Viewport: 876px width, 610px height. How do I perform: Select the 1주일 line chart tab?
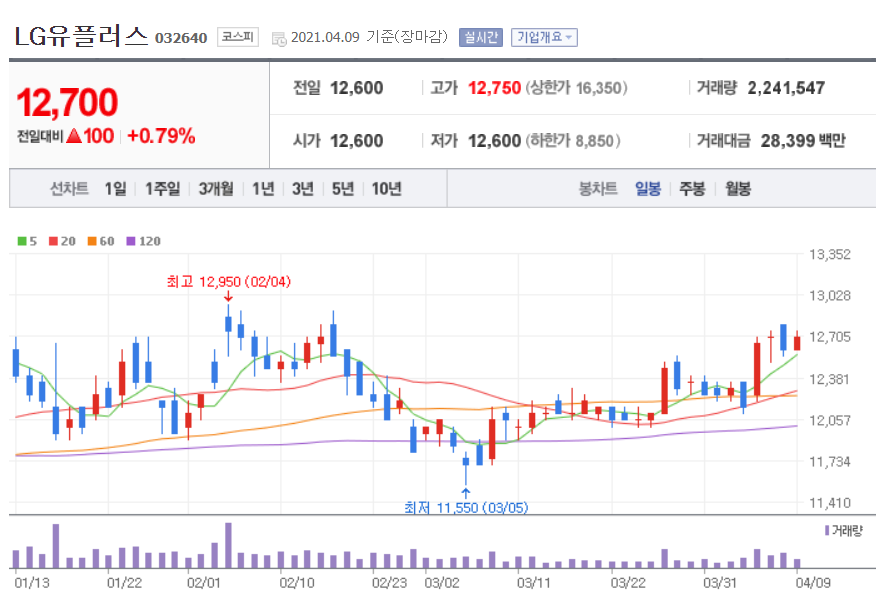[x=163, y=189]
